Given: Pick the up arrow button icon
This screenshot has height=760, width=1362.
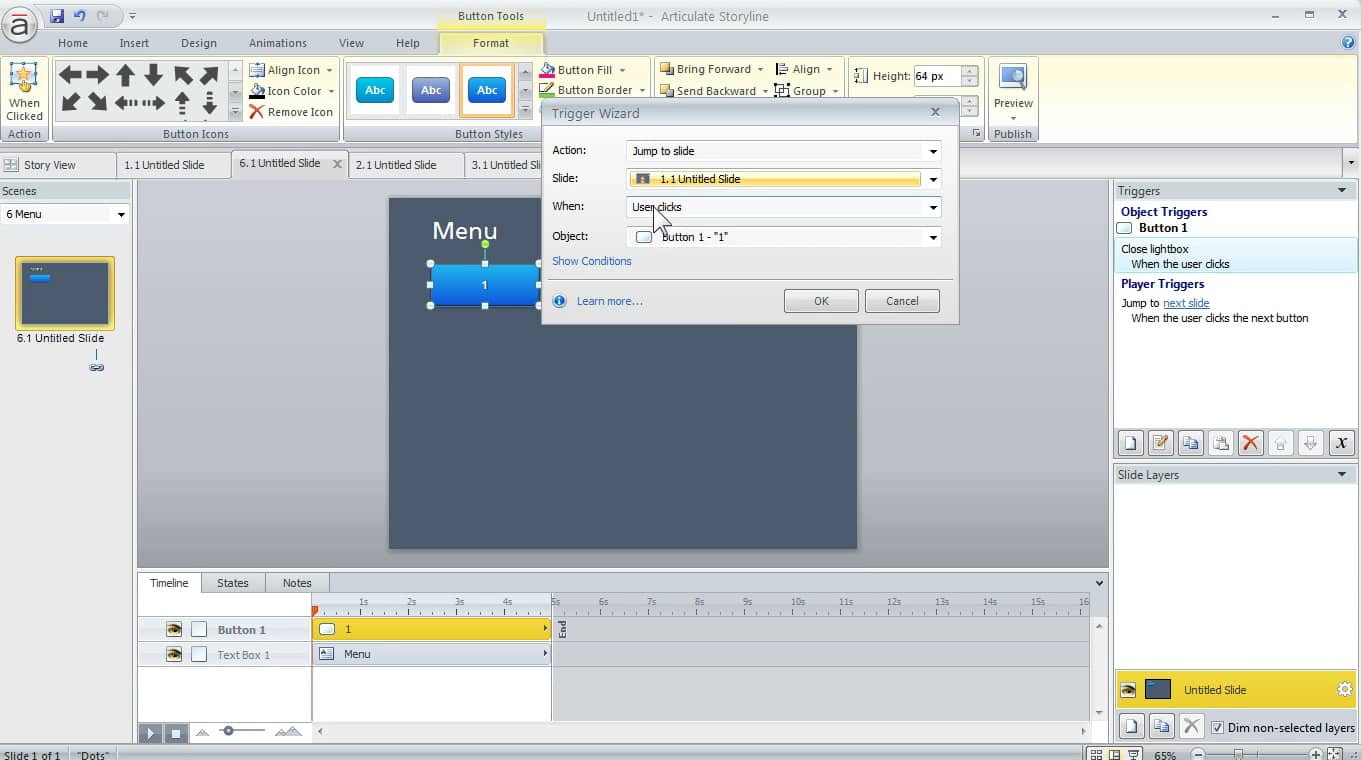Looking at the screenshot, I should [126, 75].
